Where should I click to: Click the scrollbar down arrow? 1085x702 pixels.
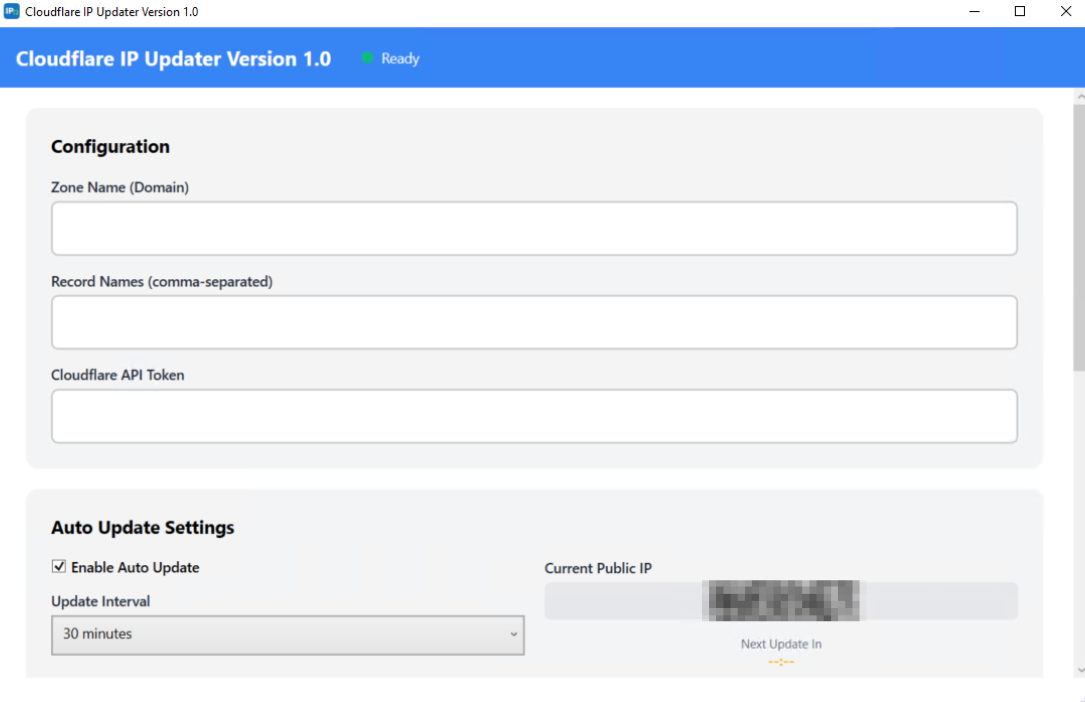coord(1080,670)
